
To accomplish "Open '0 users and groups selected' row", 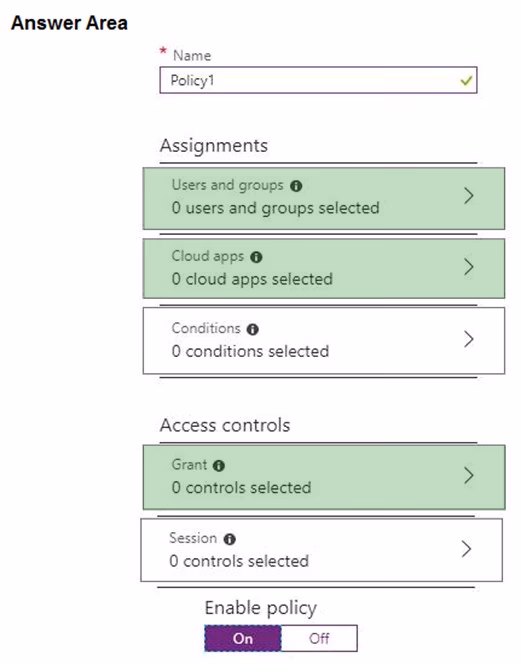I will point(324,198).
